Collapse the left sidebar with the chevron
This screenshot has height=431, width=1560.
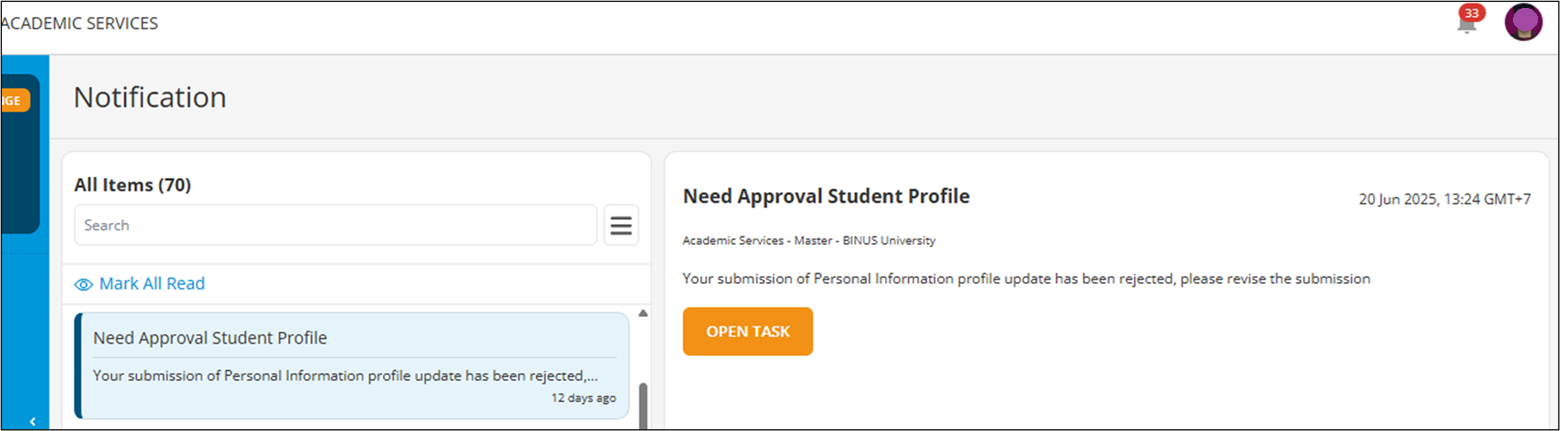(x=32, y=421)
